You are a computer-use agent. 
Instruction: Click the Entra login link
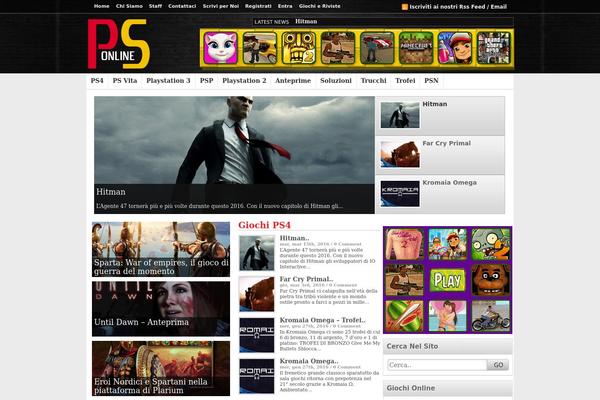coord(285,6)
